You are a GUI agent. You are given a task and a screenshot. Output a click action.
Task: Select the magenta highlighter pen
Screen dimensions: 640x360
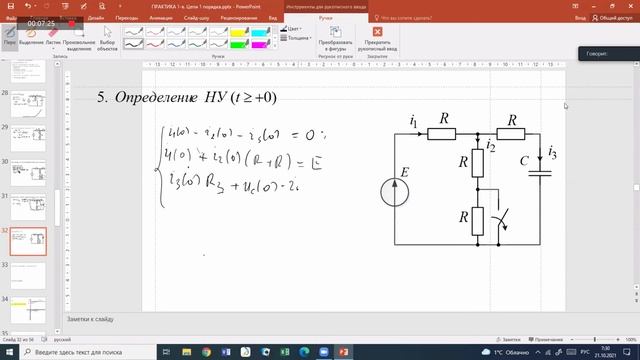tap(261, 44)
